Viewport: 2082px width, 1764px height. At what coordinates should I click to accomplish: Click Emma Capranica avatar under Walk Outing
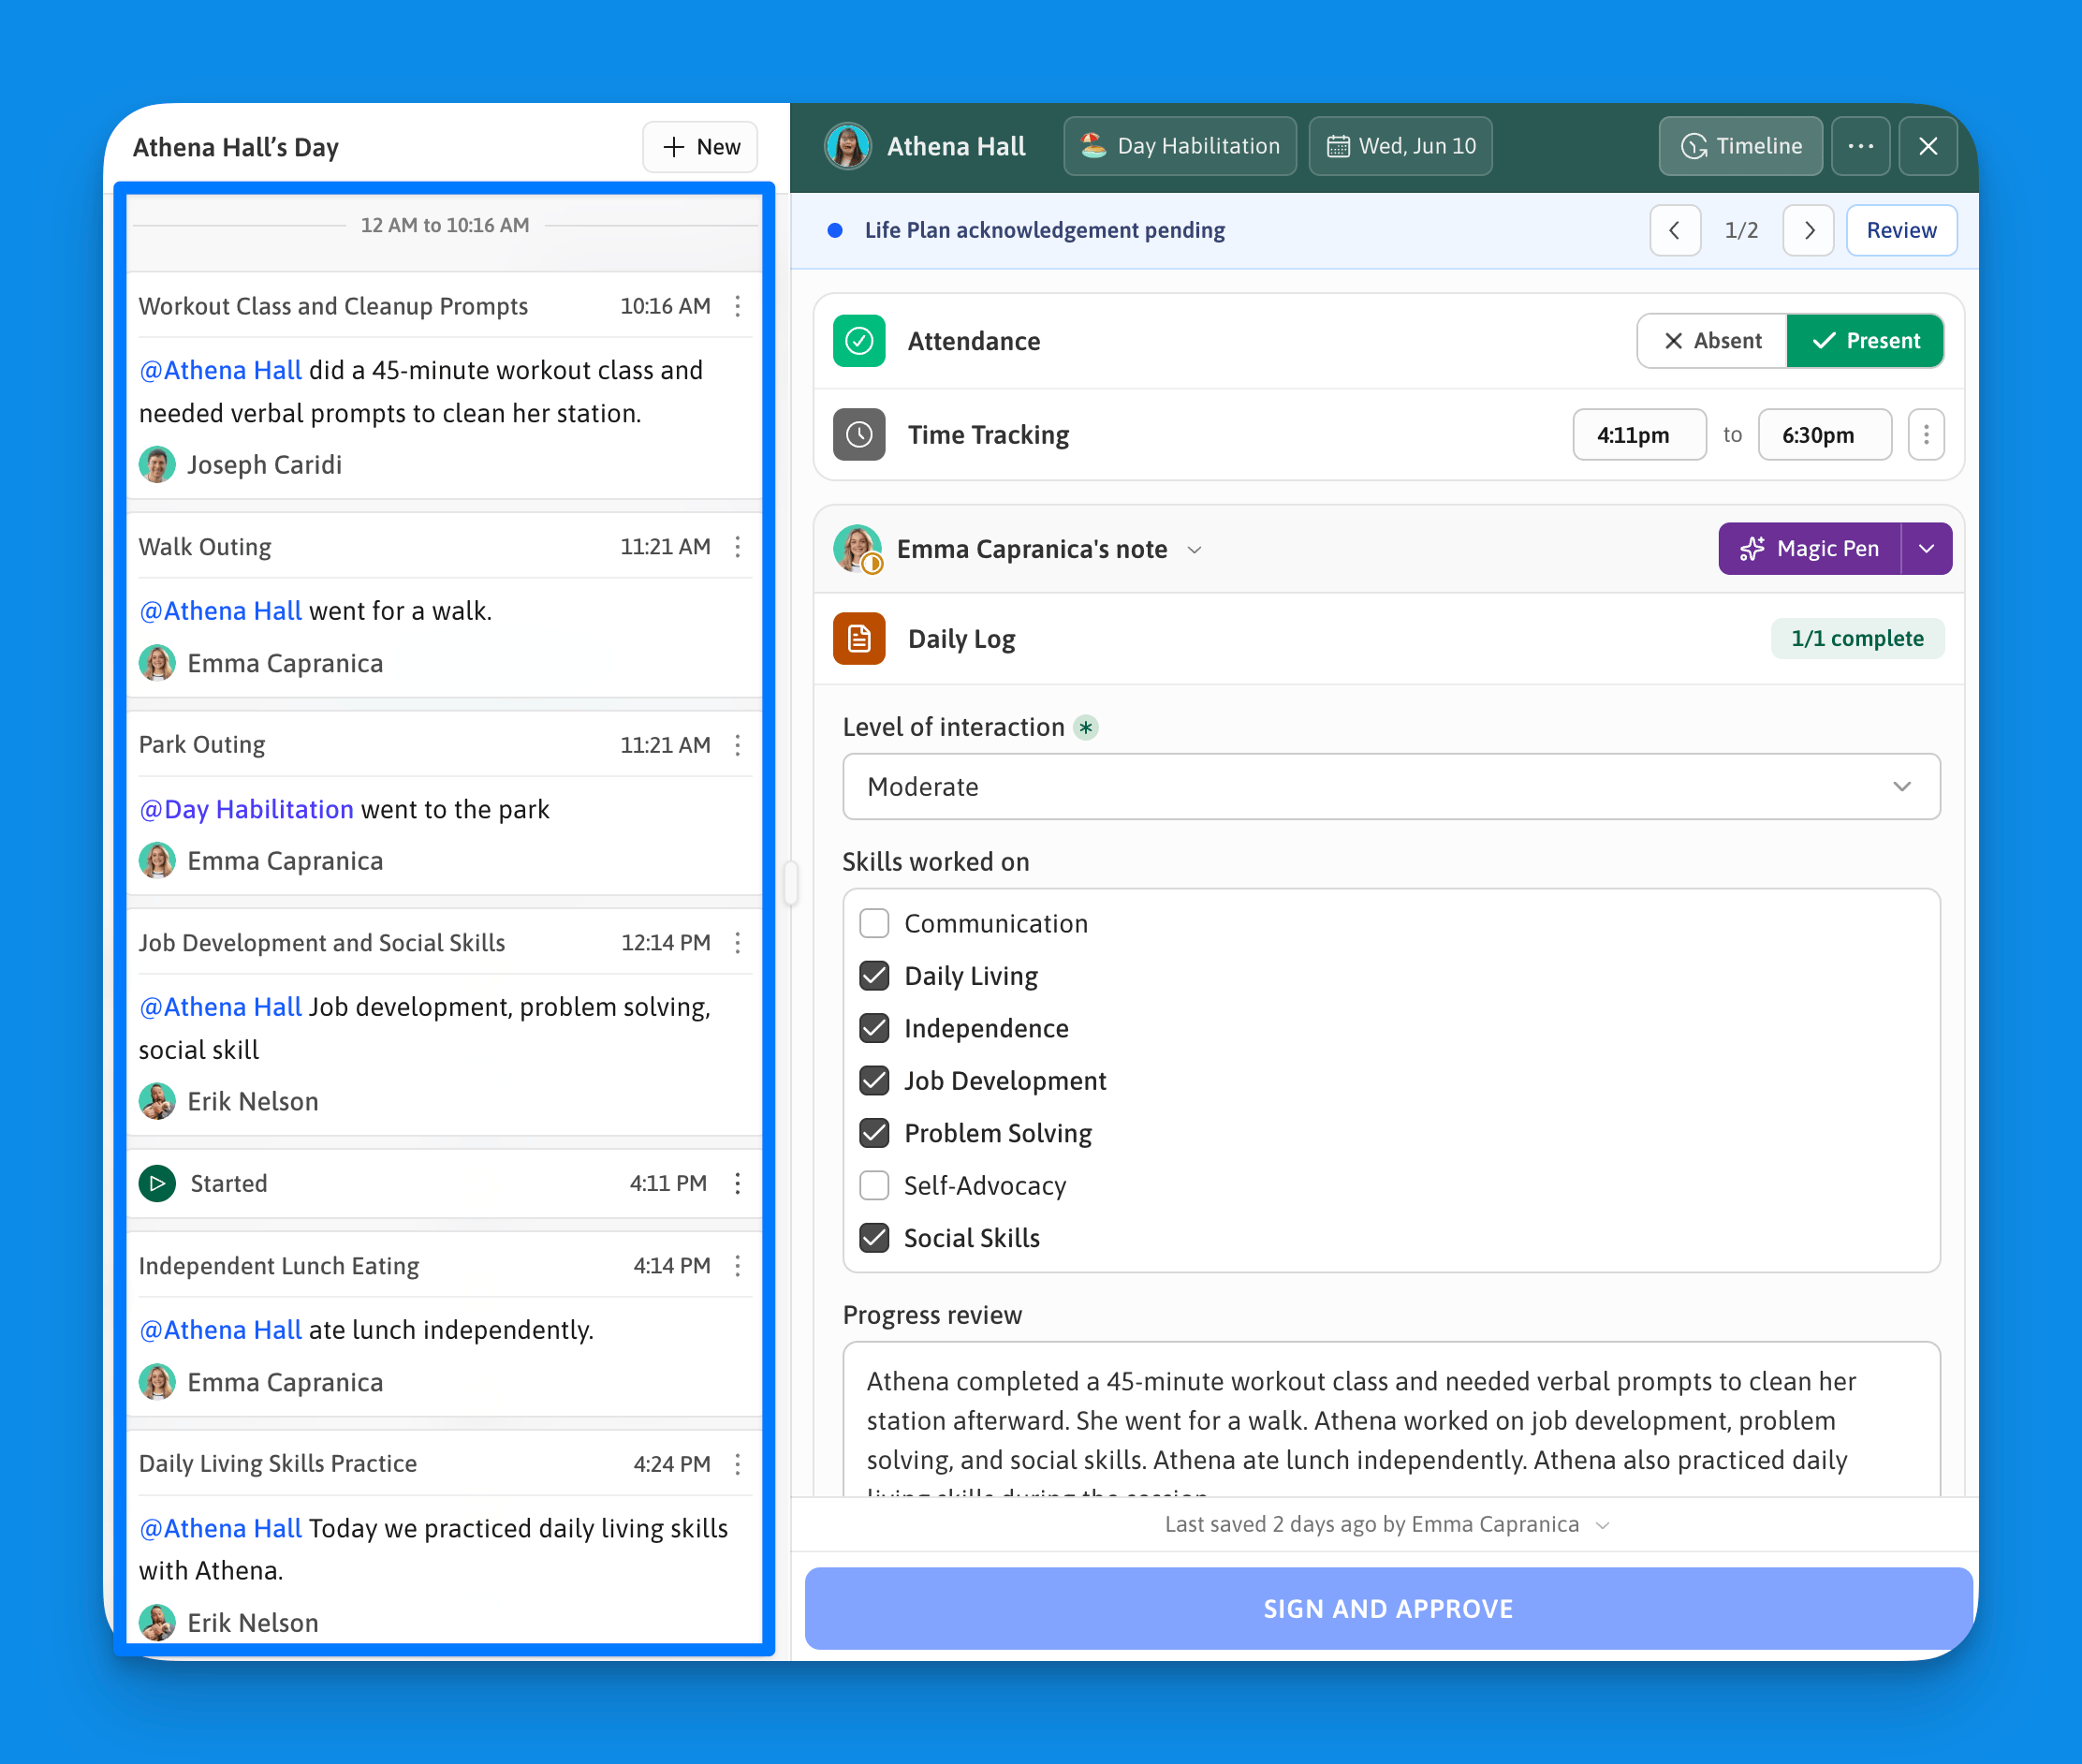pos(157,663)
